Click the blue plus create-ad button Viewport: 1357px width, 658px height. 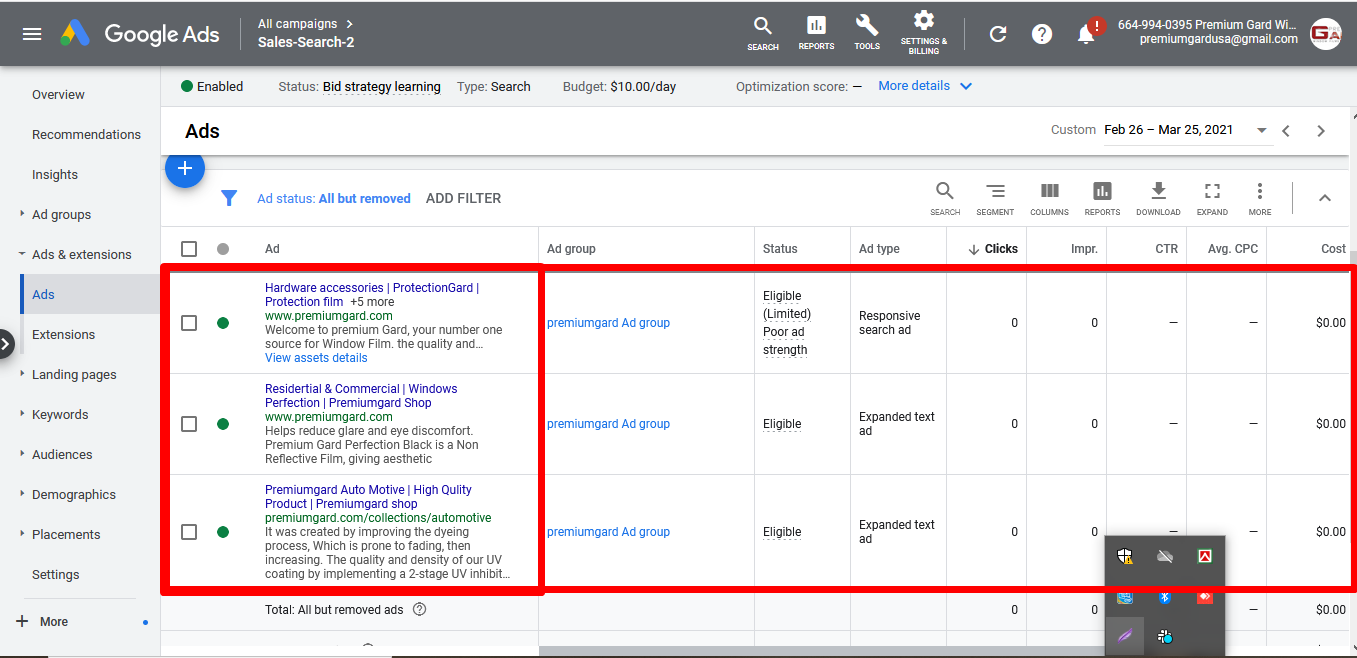(185, 169)
